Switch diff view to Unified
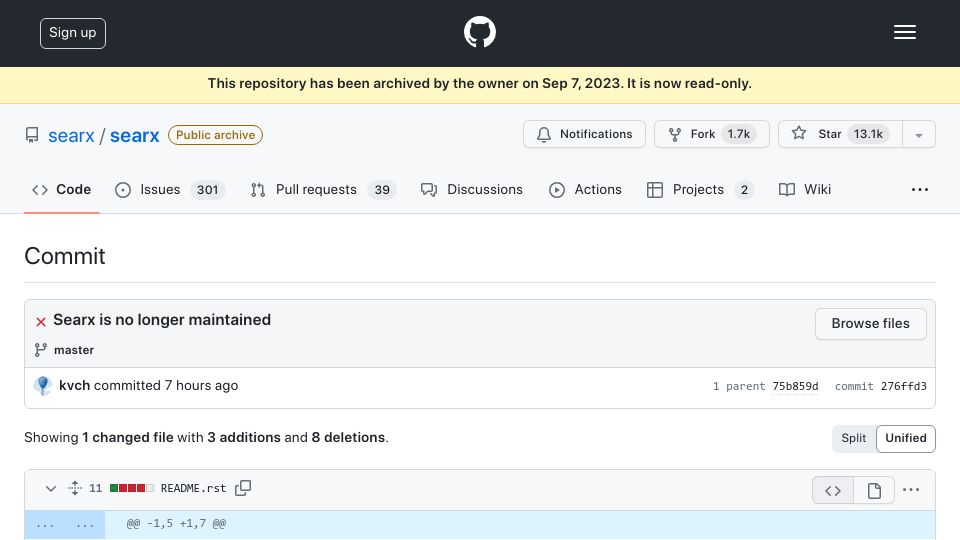 tap(906, 438)
